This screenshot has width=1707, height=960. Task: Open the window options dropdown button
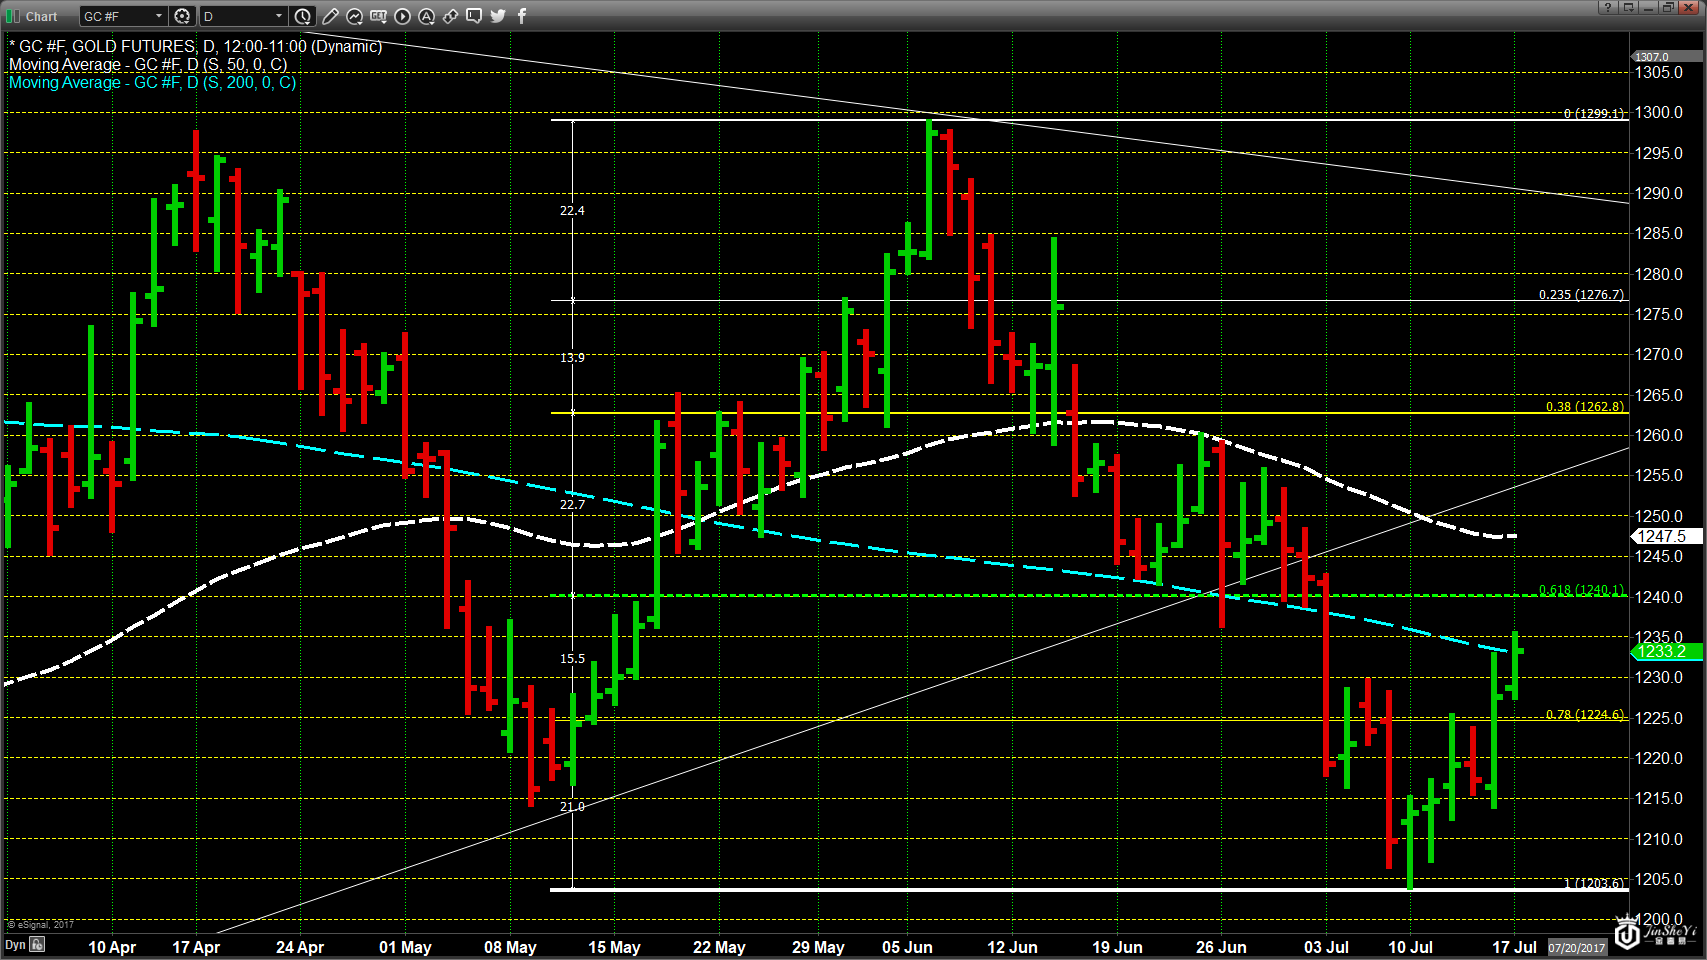1629,8
